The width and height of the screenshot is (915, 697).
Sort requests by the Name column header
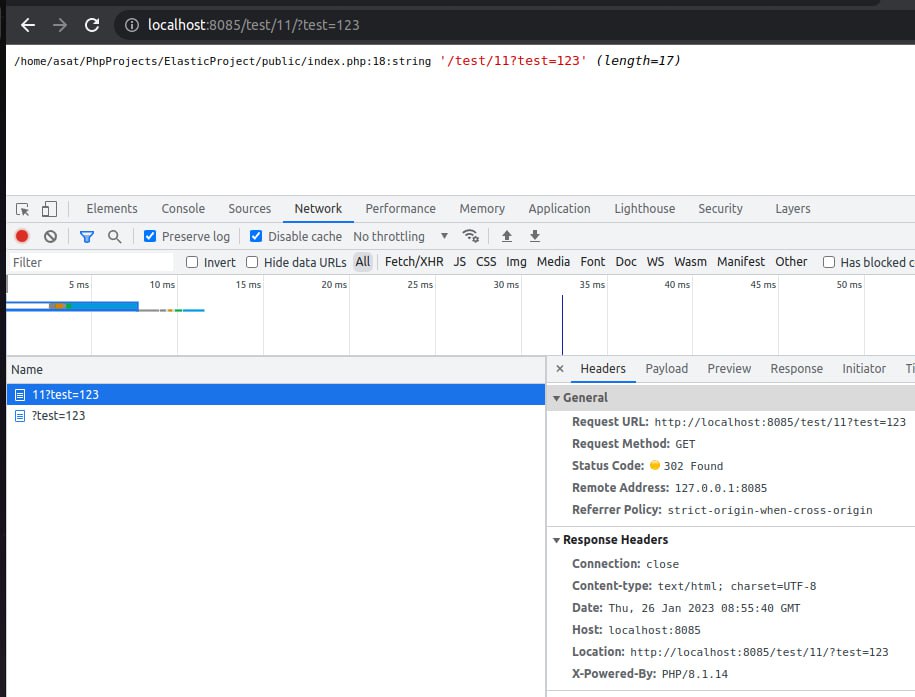click(276, 370)
